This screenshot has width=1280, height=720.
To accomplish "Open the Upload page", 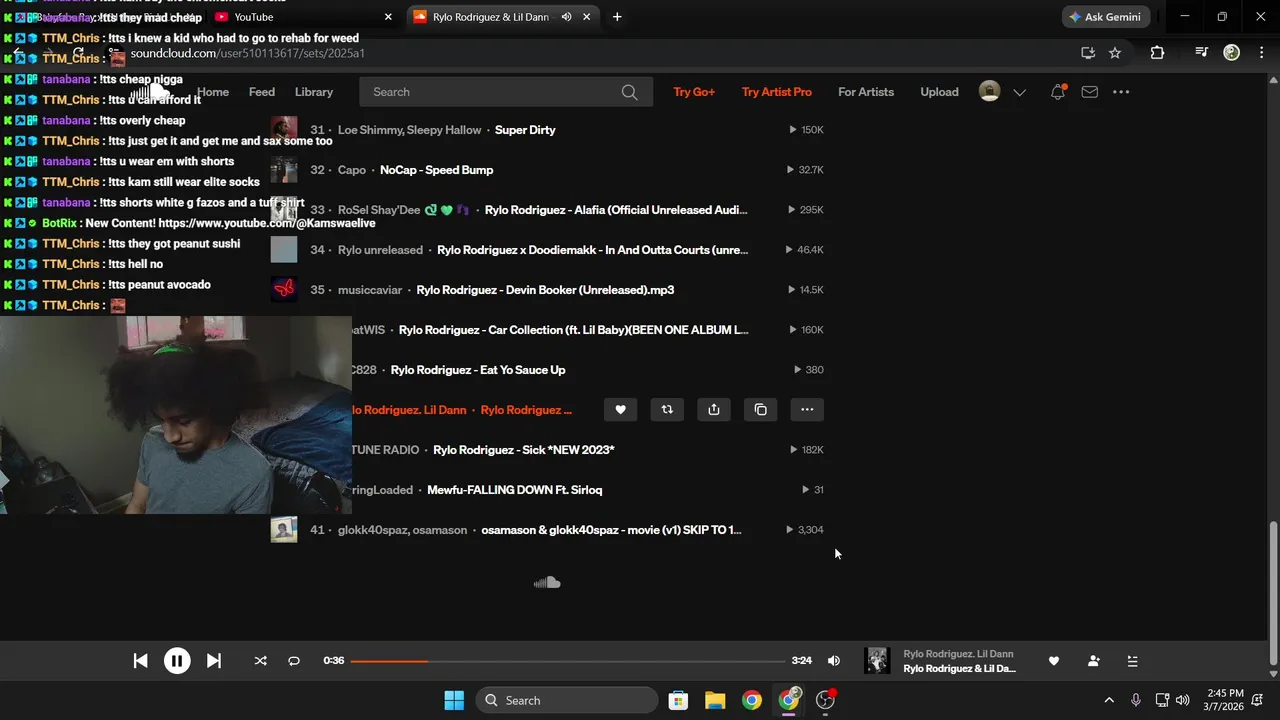I will click(939, 92).
